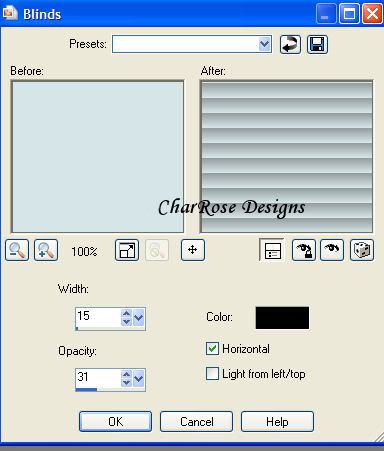Click the After preview pane with blinds
The height and width of the screenshot is (451, 384).
pyautogui.click(x=287, y=157)
